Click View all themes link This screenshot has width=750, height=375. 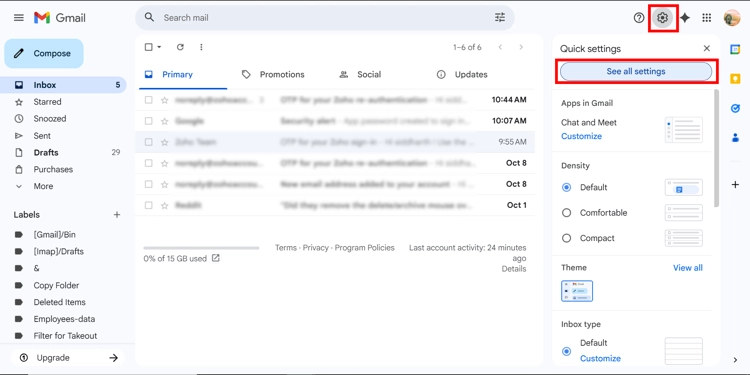click(x=687, y=268)
